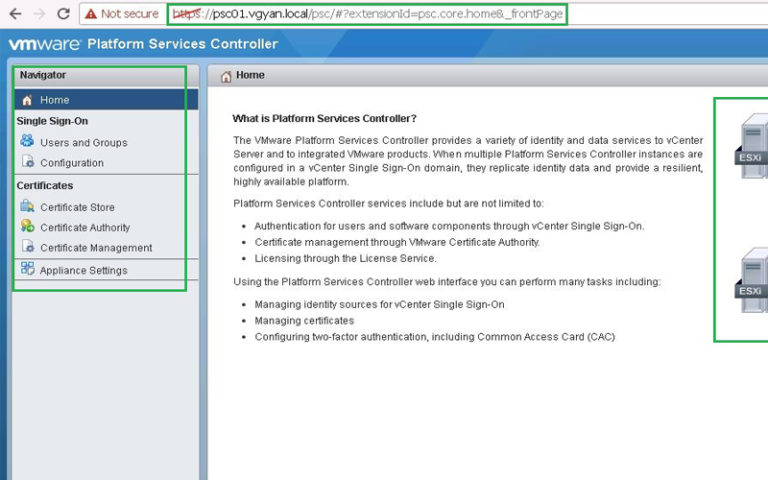Click the VMware logo in the banner
Image resolution: width=768 pixels, height=480 pixels.
45,44
